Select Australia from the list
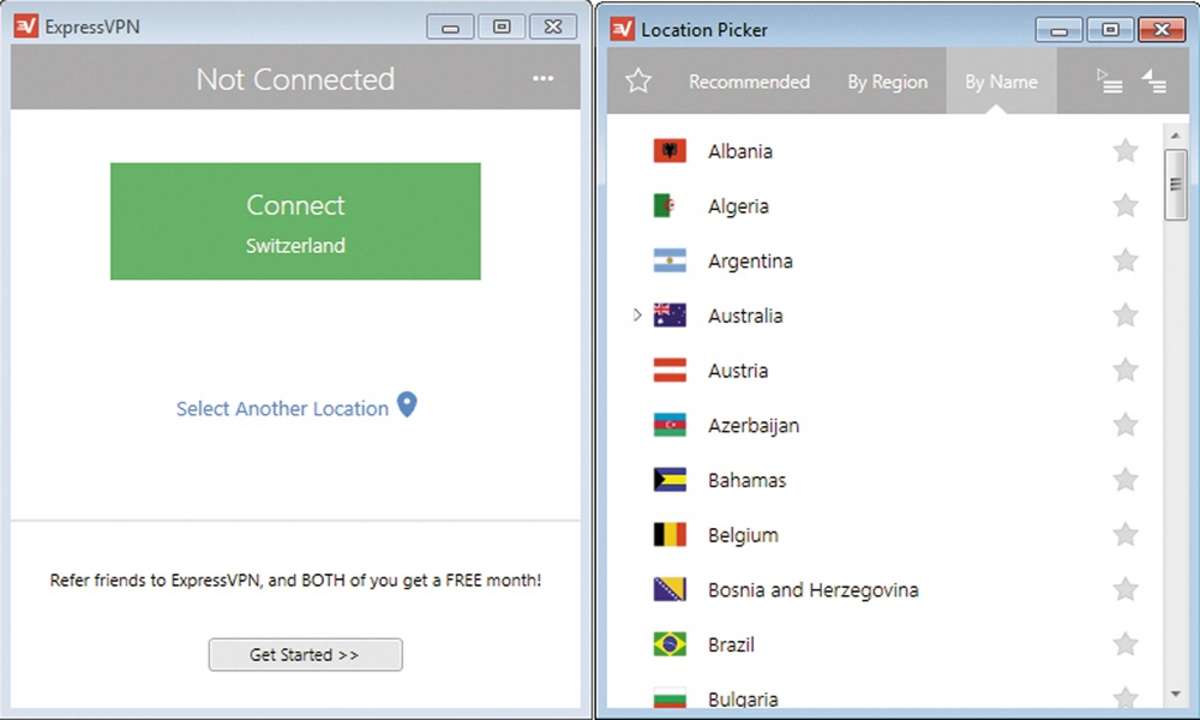The width and height of the screenshot is (1200, 720). [x=745, y=315]
